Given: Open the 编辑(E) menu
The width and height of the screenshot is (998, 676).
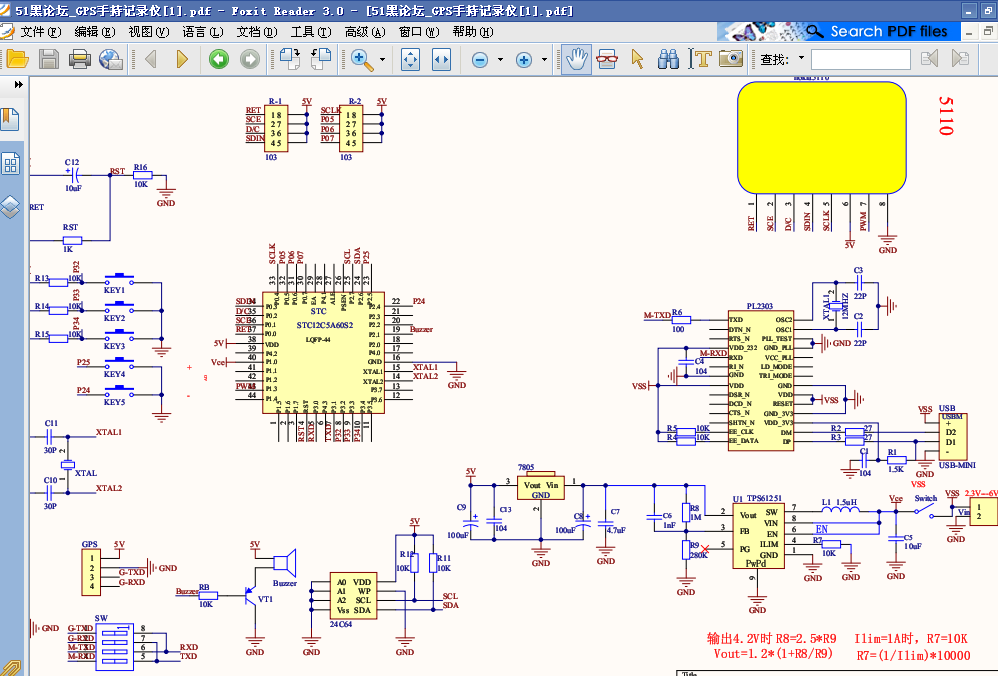Looking at the screenshot, I should tap(95, 32).
